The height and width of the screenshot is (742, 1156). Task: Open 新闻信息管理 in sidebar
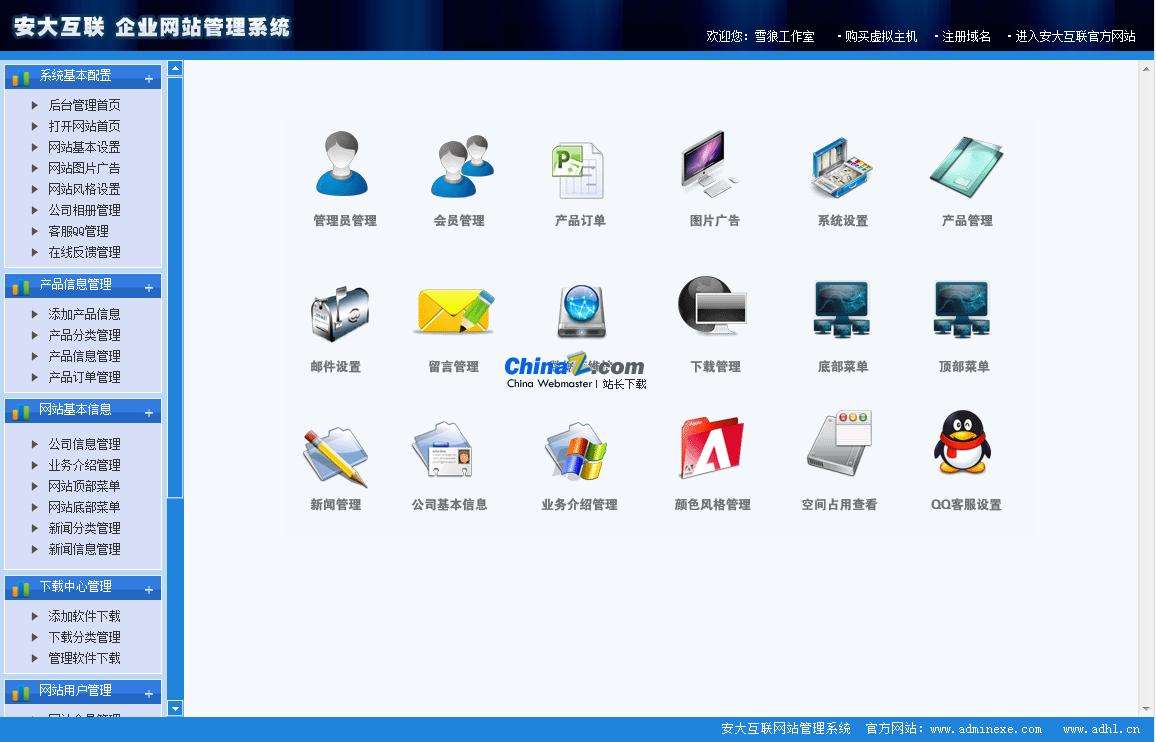[84, 549]
